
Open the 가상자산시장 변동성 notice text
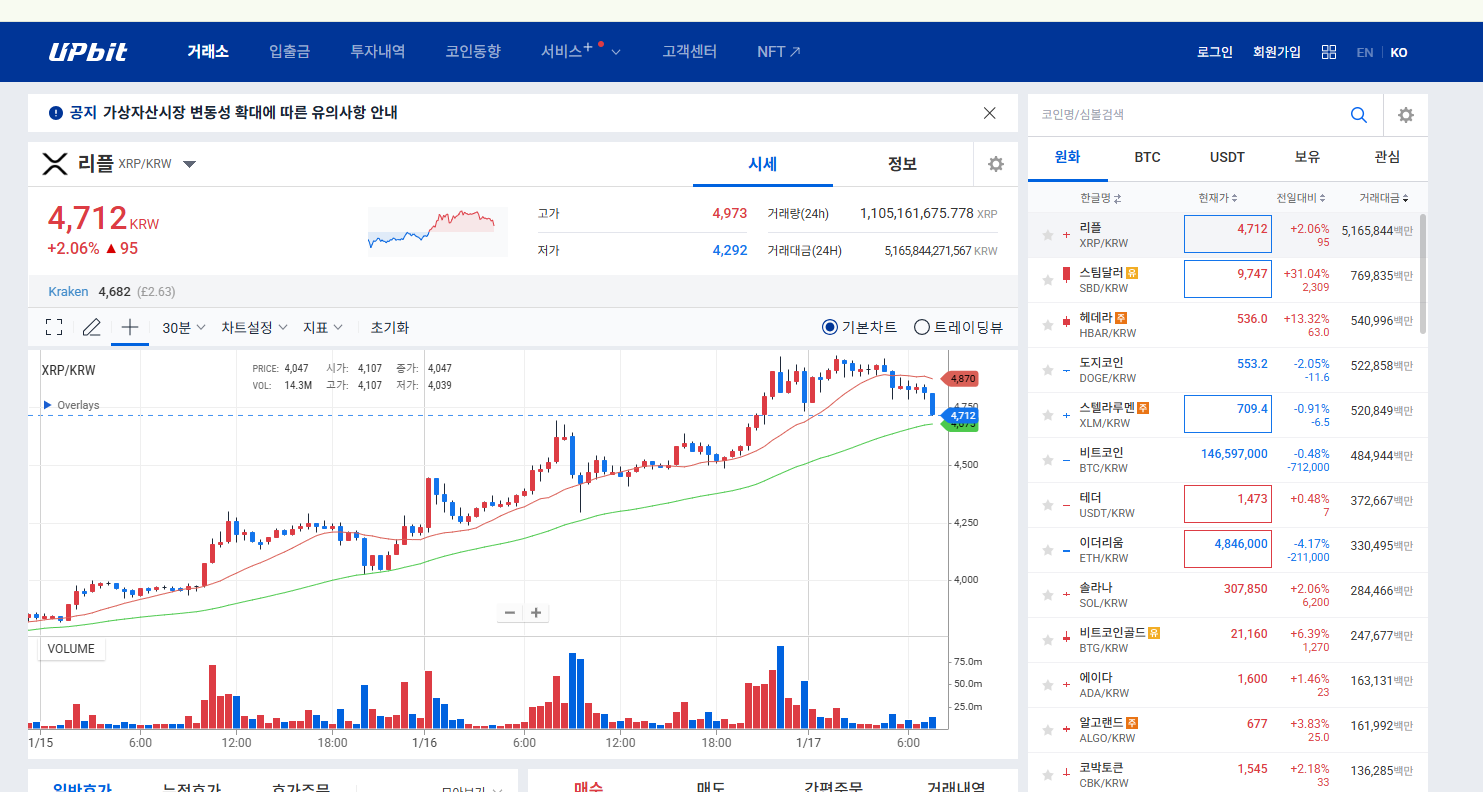coord(250,113)
